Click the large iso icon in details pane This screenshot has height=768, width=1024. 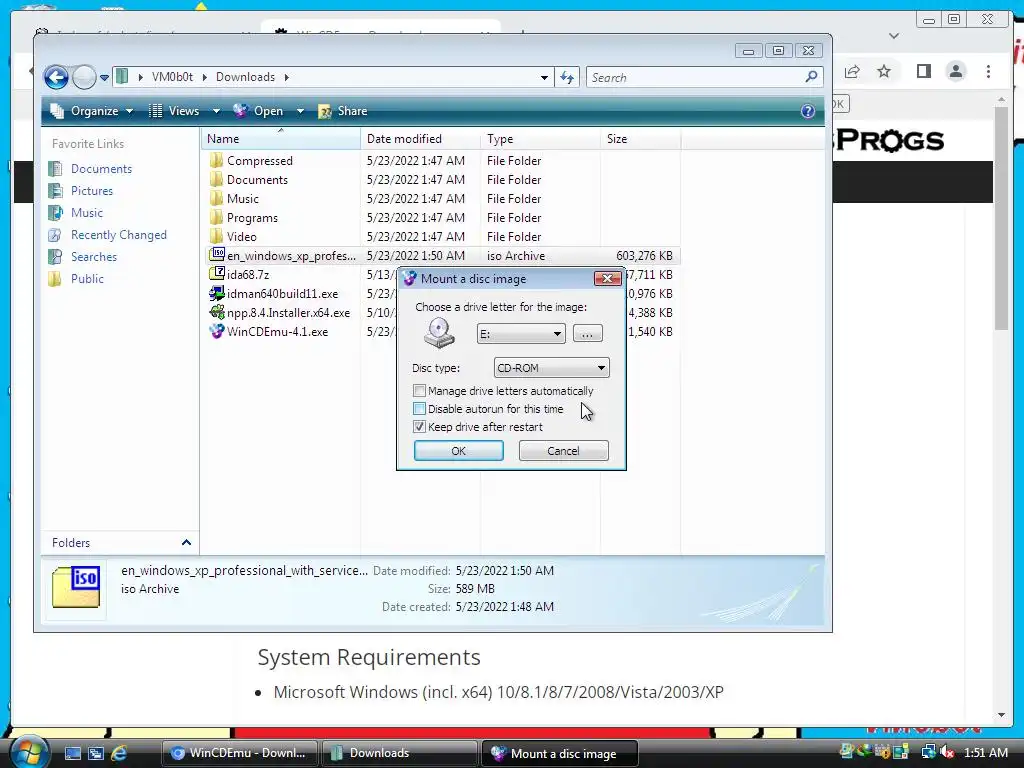coord(76,586)
